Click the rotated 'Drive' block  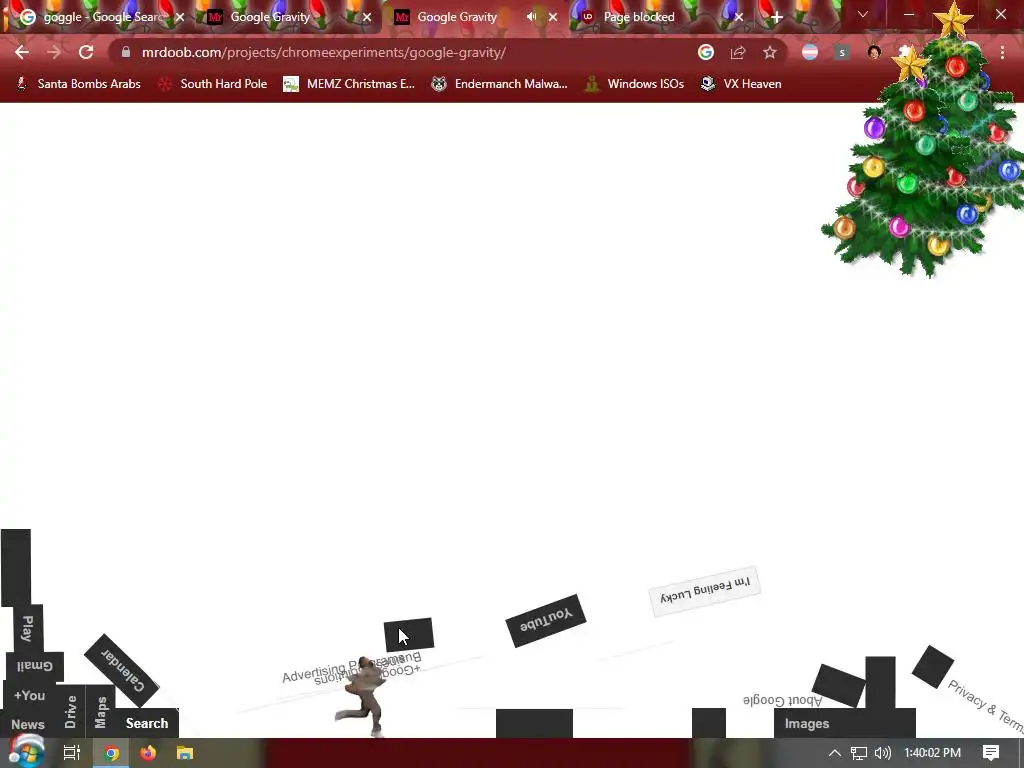tap(71, 711)
